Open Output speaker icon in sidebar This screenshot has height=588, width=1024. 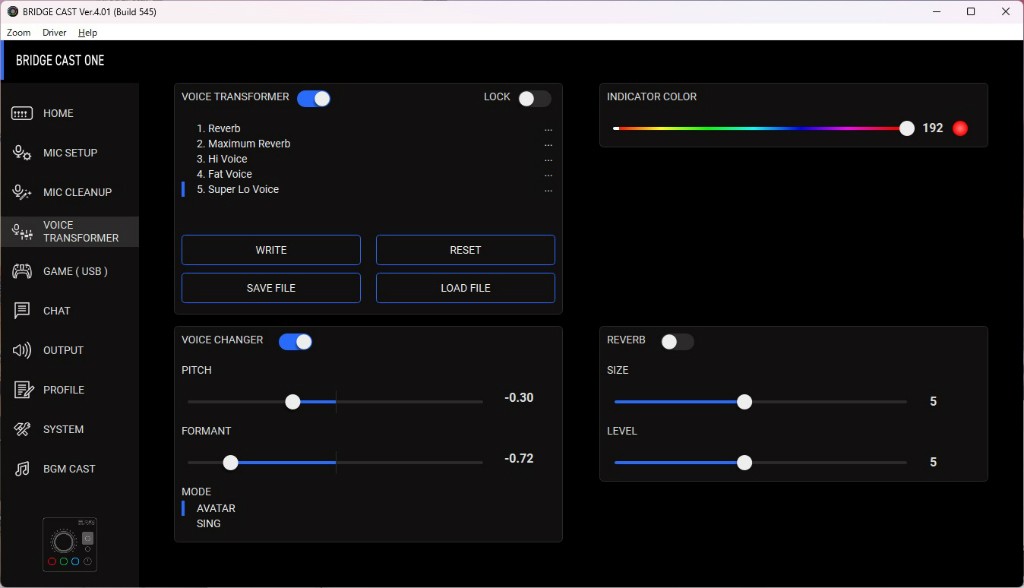point(22,350)
